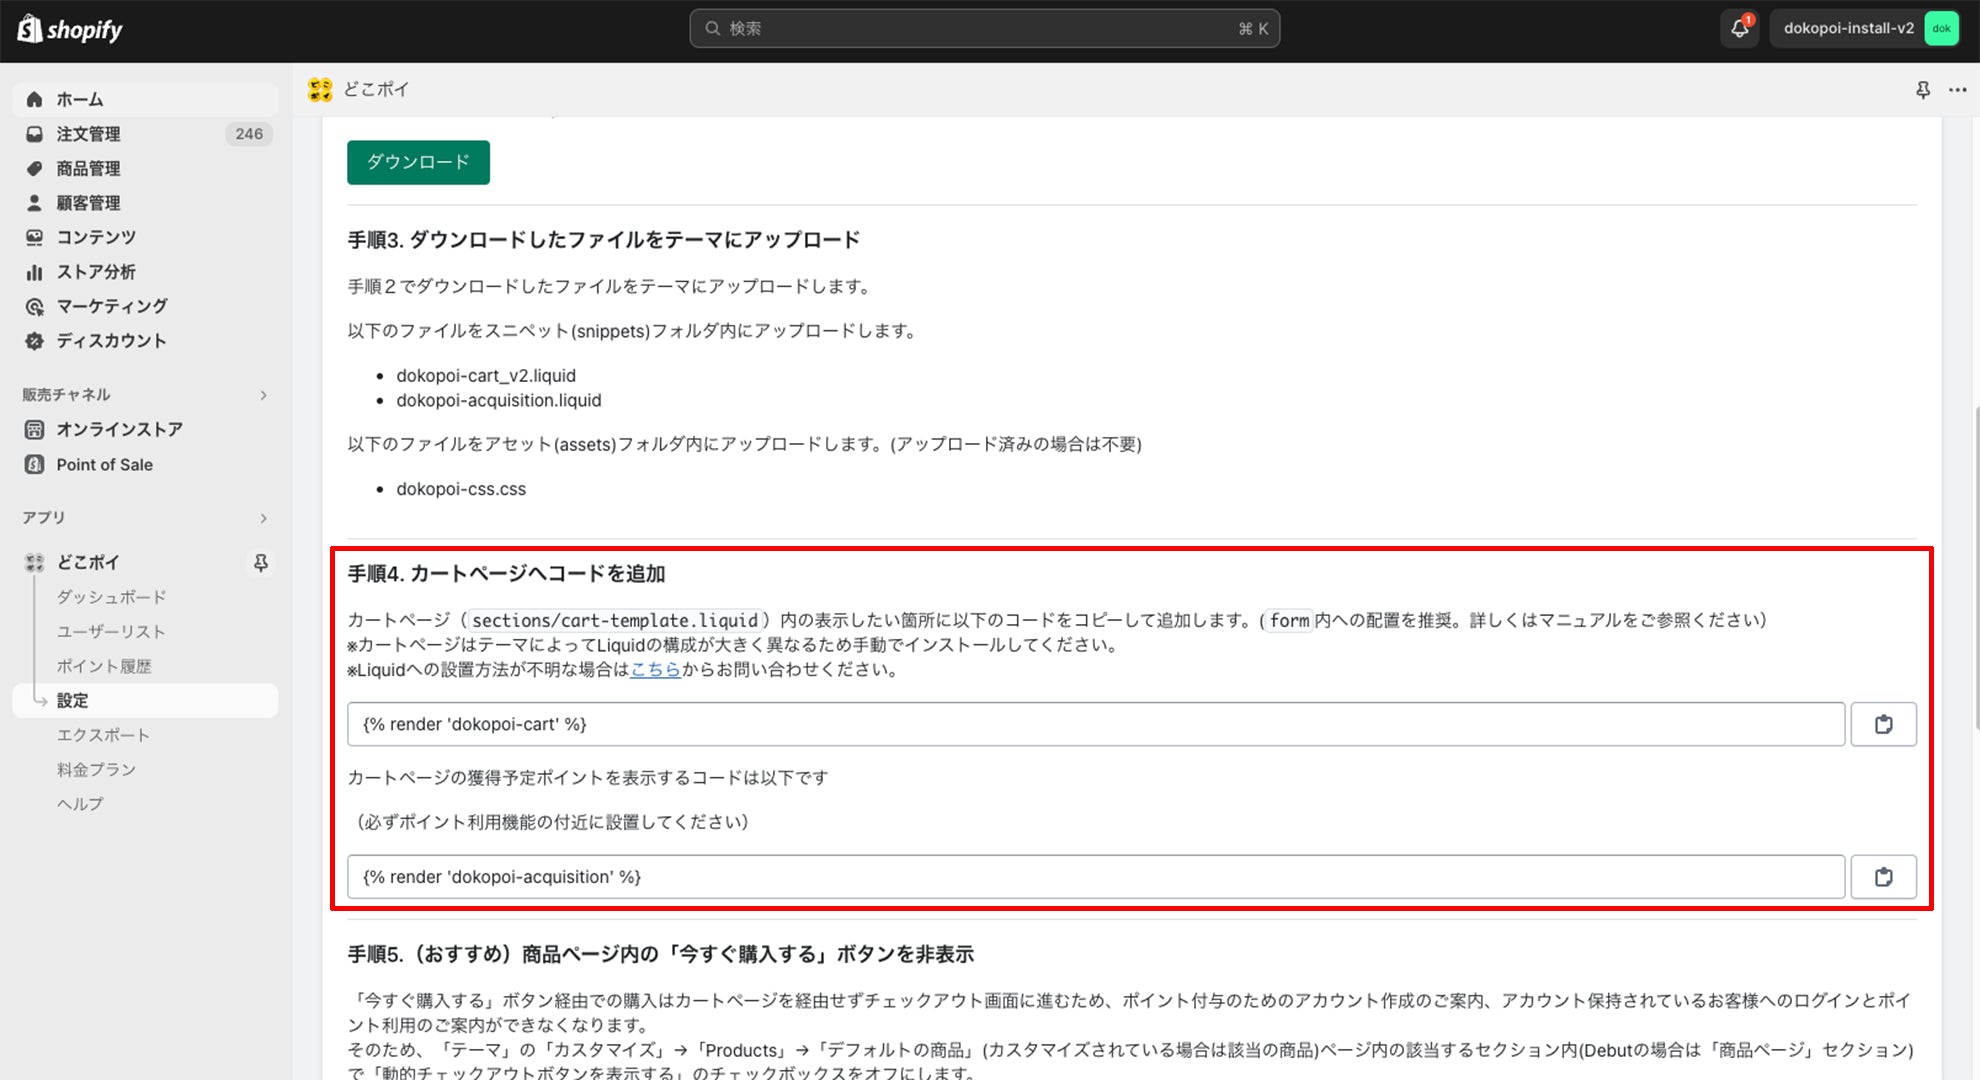1980x1080 pixels.
Task: Click the products tag icon
Action: pos(34,168)
